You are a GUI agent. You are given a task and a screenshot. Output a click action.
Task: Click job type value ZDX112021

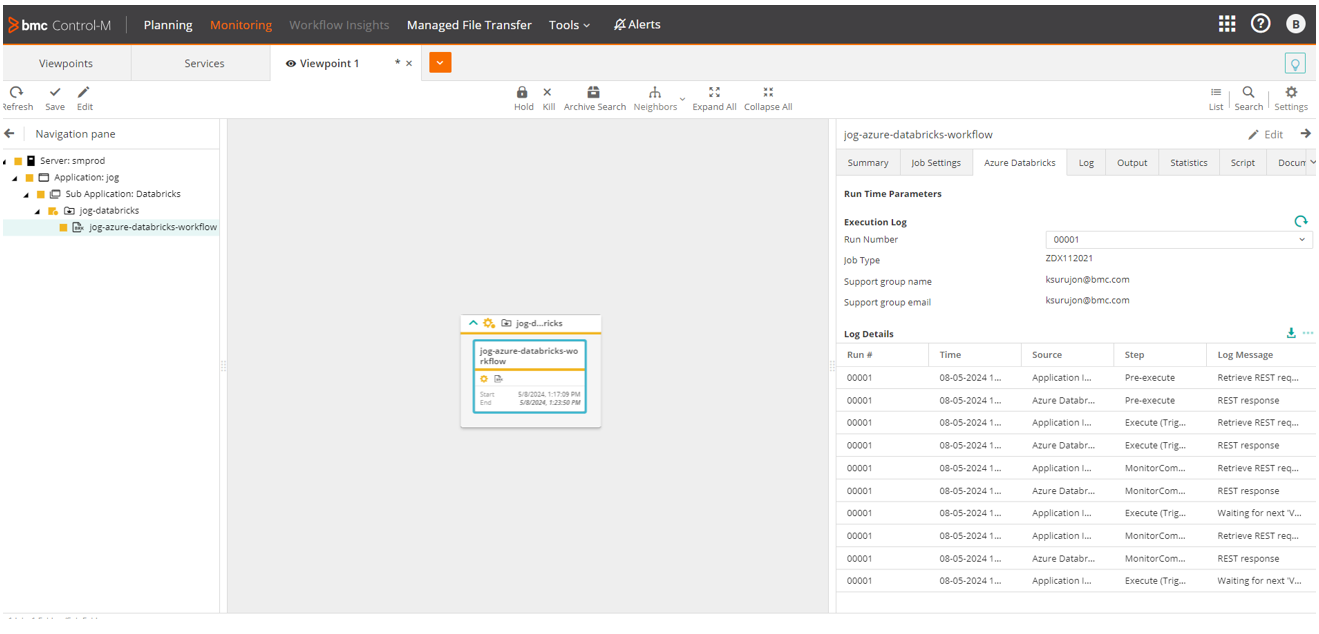(1069, 258)
